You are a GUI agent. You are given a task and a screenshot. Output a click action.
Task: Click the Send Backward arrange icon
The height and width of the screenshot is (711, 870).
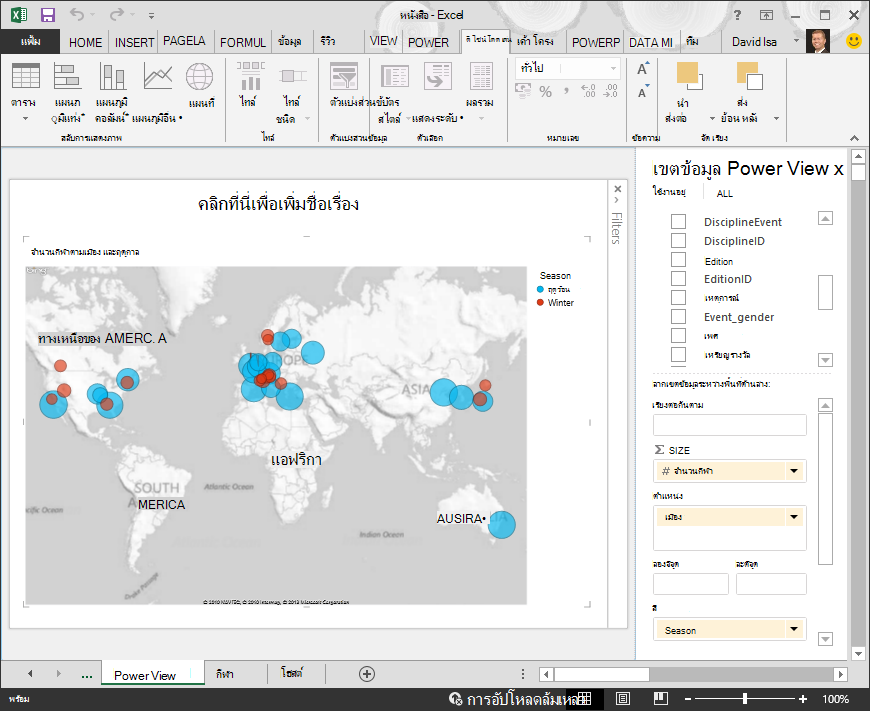[x=749, y=75]
